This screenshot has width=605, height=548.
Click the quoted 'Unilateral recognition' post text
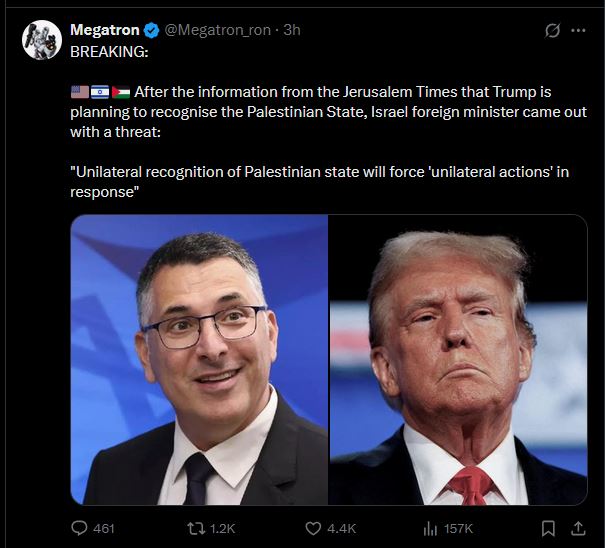[x=319, y=182]
